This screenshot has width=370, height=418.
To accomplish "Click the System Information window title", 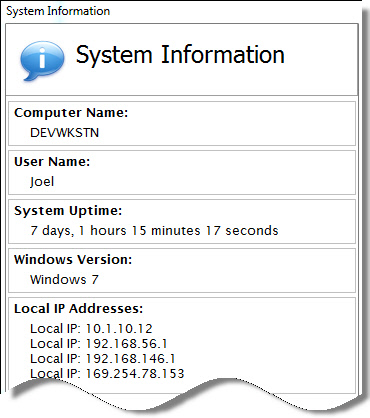I will 58,11.
